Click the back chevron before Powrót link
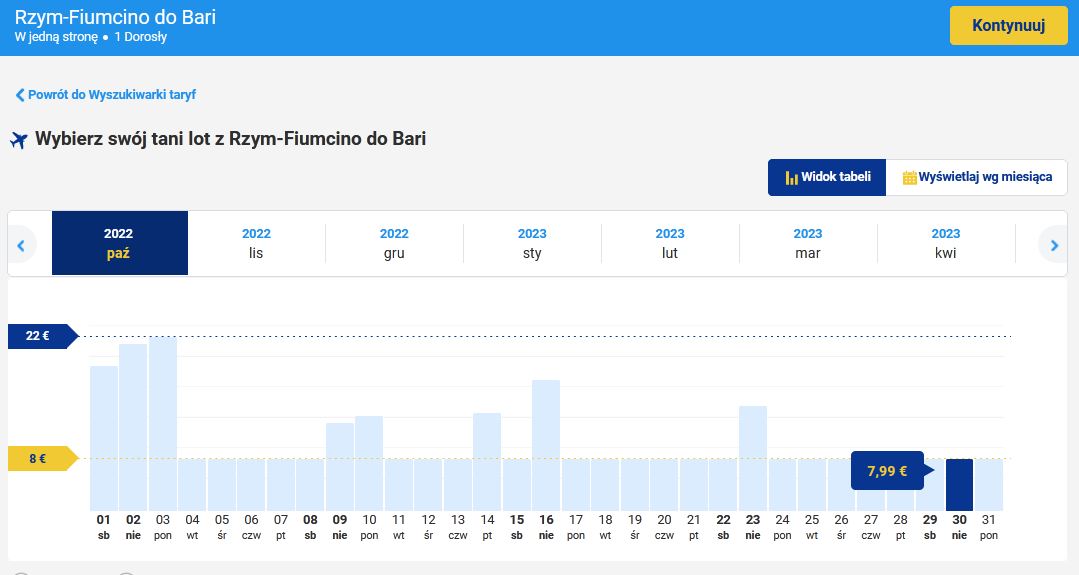 click(20, 95)
